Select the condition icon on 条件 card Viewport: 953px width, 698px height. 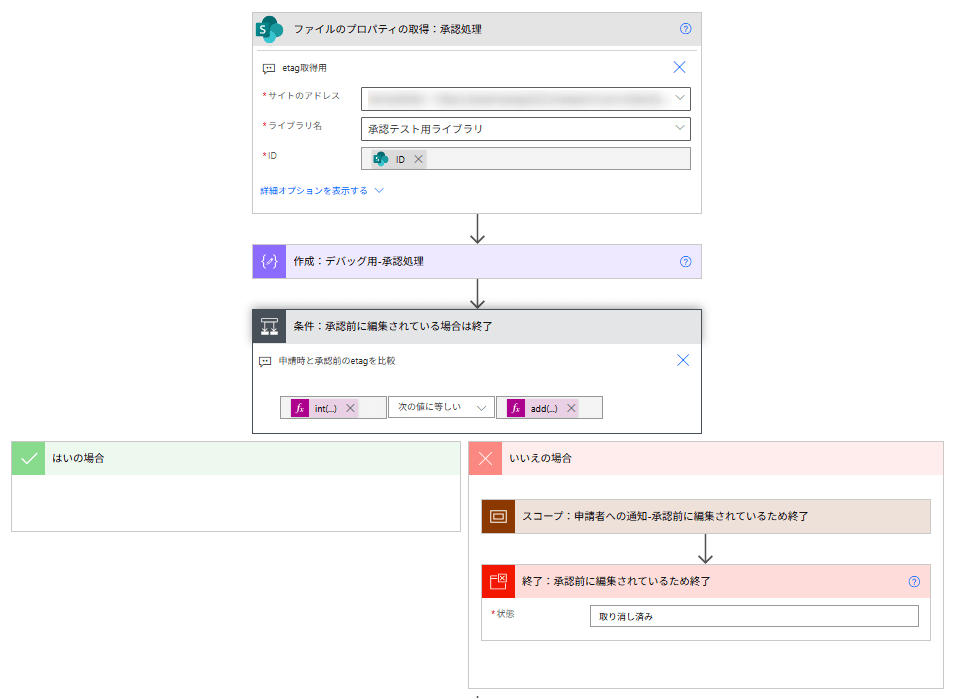(268, 325)
